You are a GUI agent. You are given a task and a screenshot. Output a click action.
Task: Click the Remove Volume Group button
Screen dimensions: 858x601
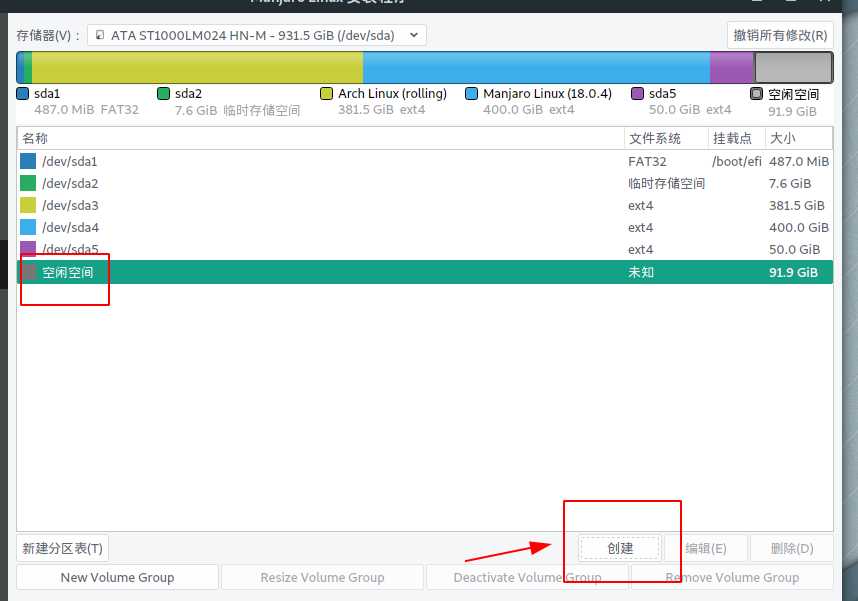(x=732, y=577)
